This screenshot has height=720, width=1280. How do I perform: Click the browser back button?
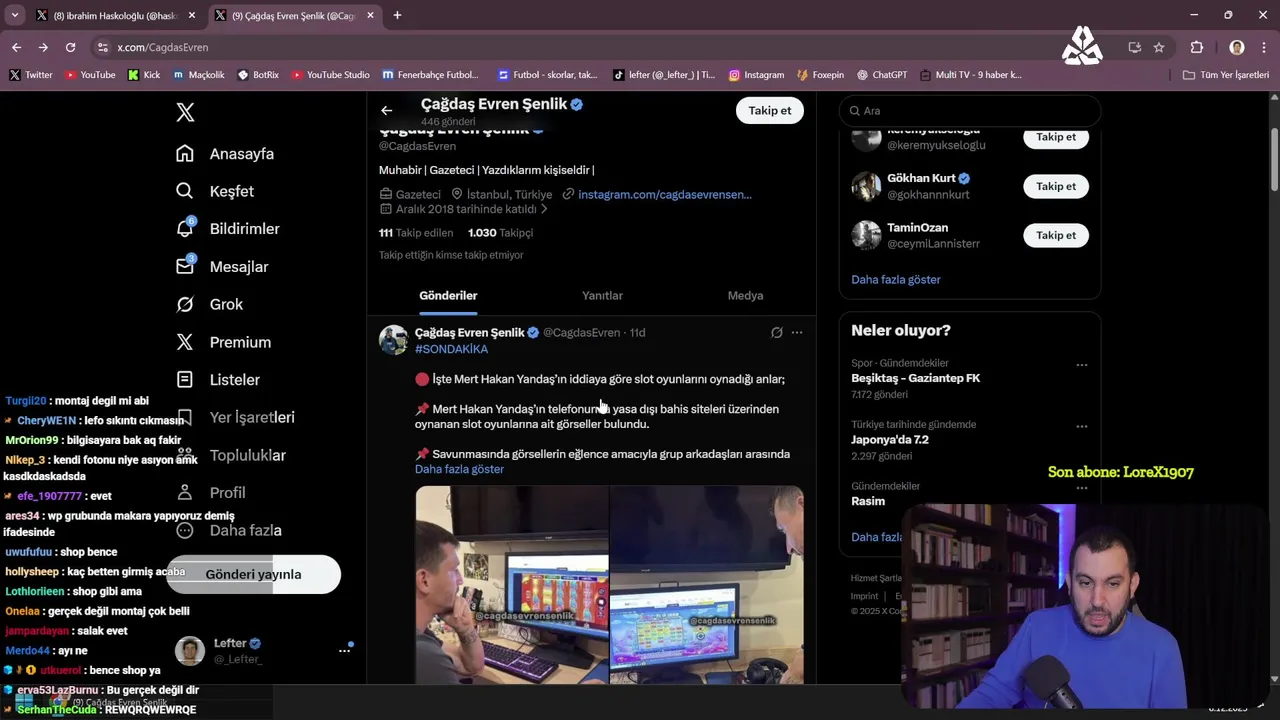point(16,47)
